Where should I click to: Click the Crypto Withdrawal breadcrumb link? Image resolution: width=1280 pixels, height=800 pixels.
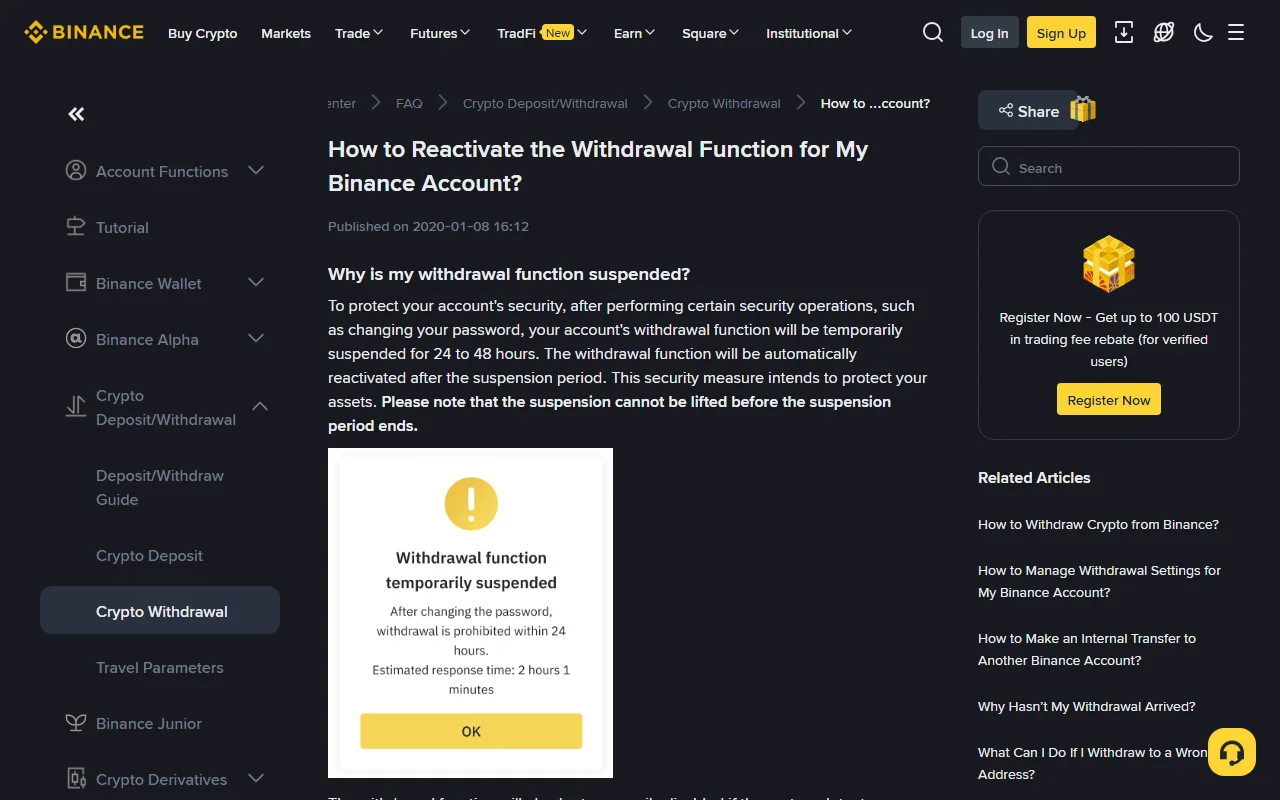(724, 103)
